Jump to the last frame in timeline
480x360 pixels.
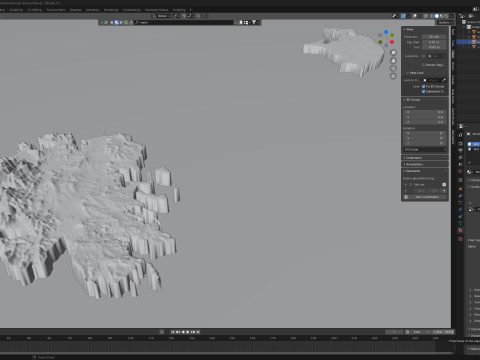click(x=198, y=332)
